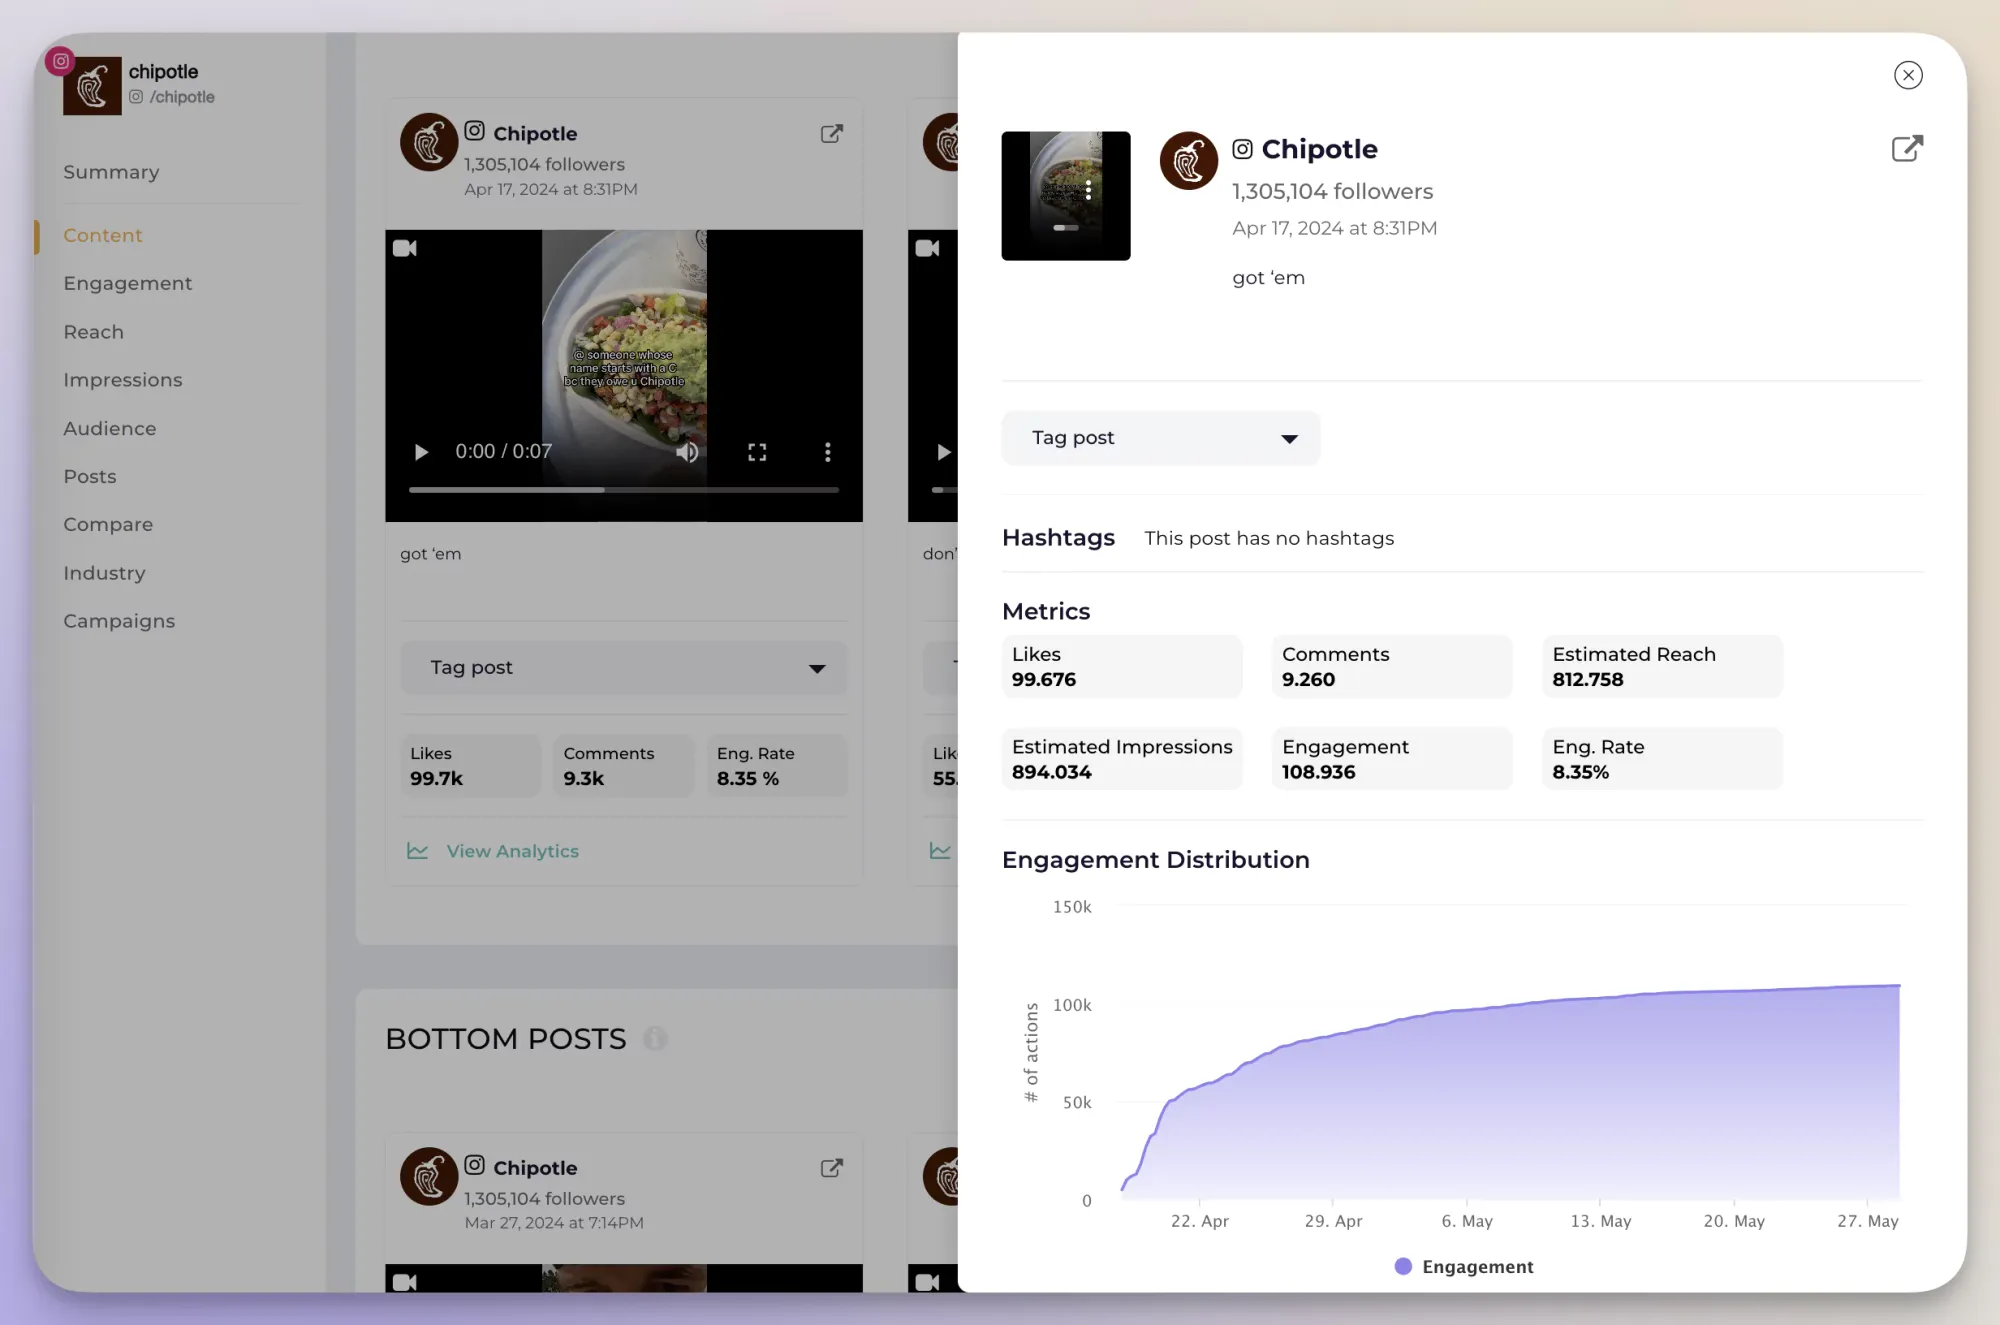Click BOTTOM POSTS heading
Viewport: 2000px width, 1325px height.
click(505, 1039)
